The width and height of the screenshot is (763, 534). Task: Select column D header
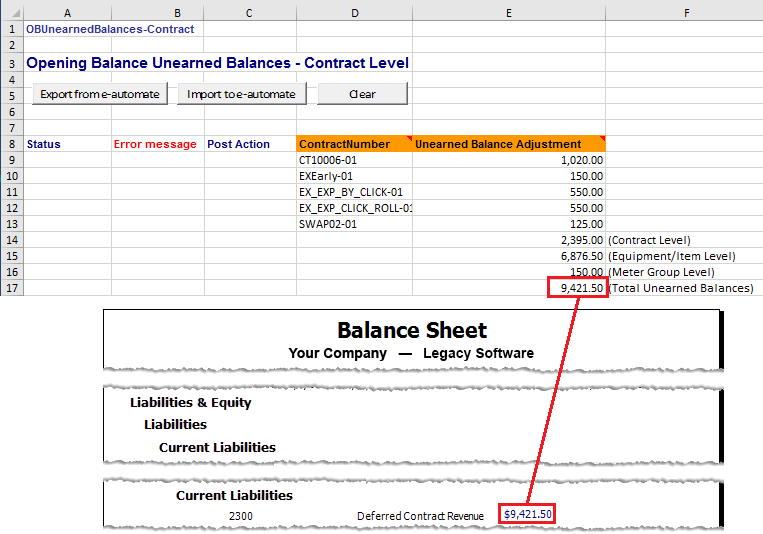coord(354,12)
